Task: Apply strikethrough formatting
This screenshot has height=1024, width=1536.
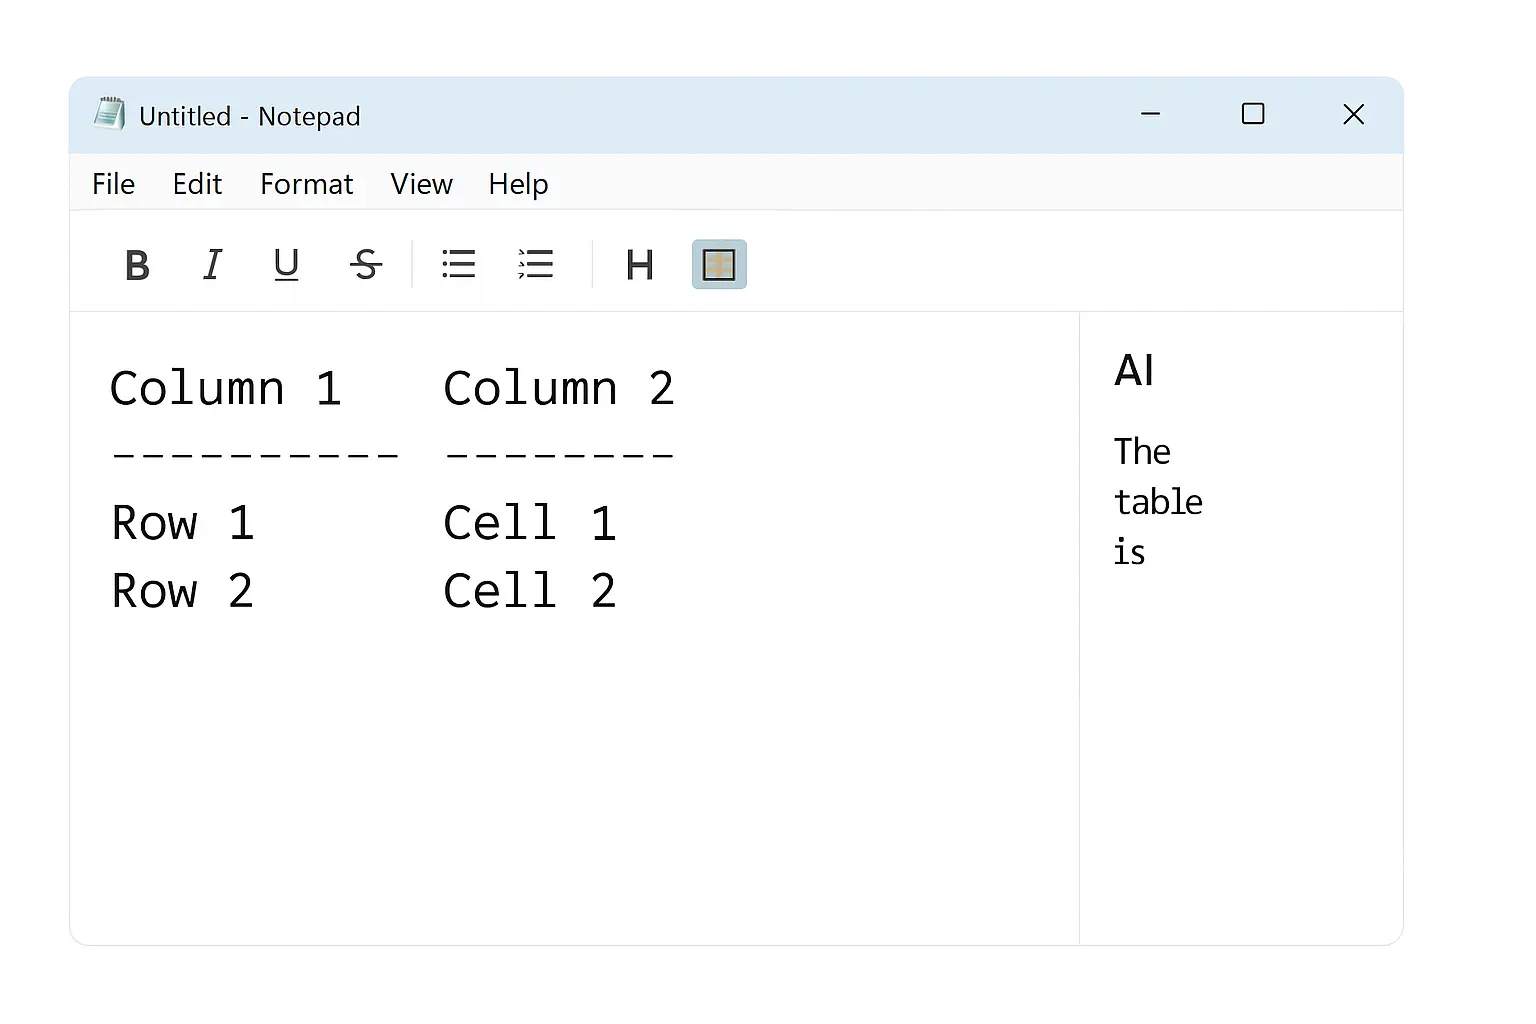Action: tap(366, 265)
